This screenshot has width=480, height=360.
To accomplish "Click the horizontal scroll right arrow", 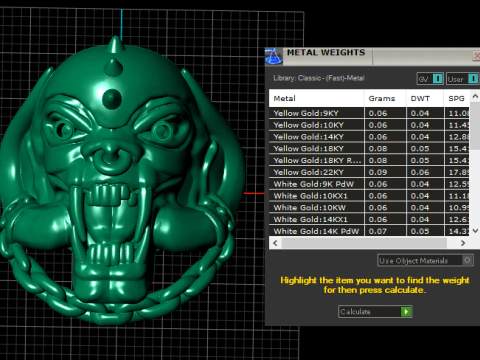I will pyautogui.click(x=463, y=243).
